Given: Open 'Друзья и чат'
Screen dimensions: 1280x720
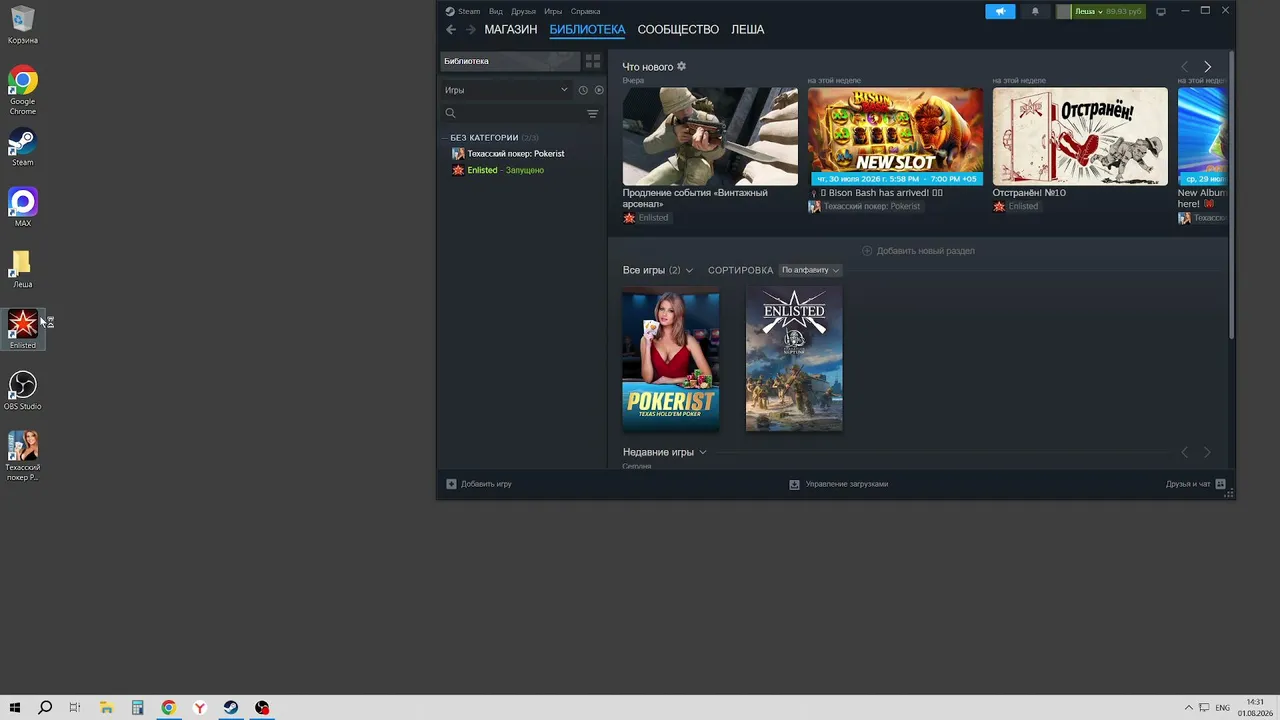Looking at the screenshot, I should tap(1196, 484).
